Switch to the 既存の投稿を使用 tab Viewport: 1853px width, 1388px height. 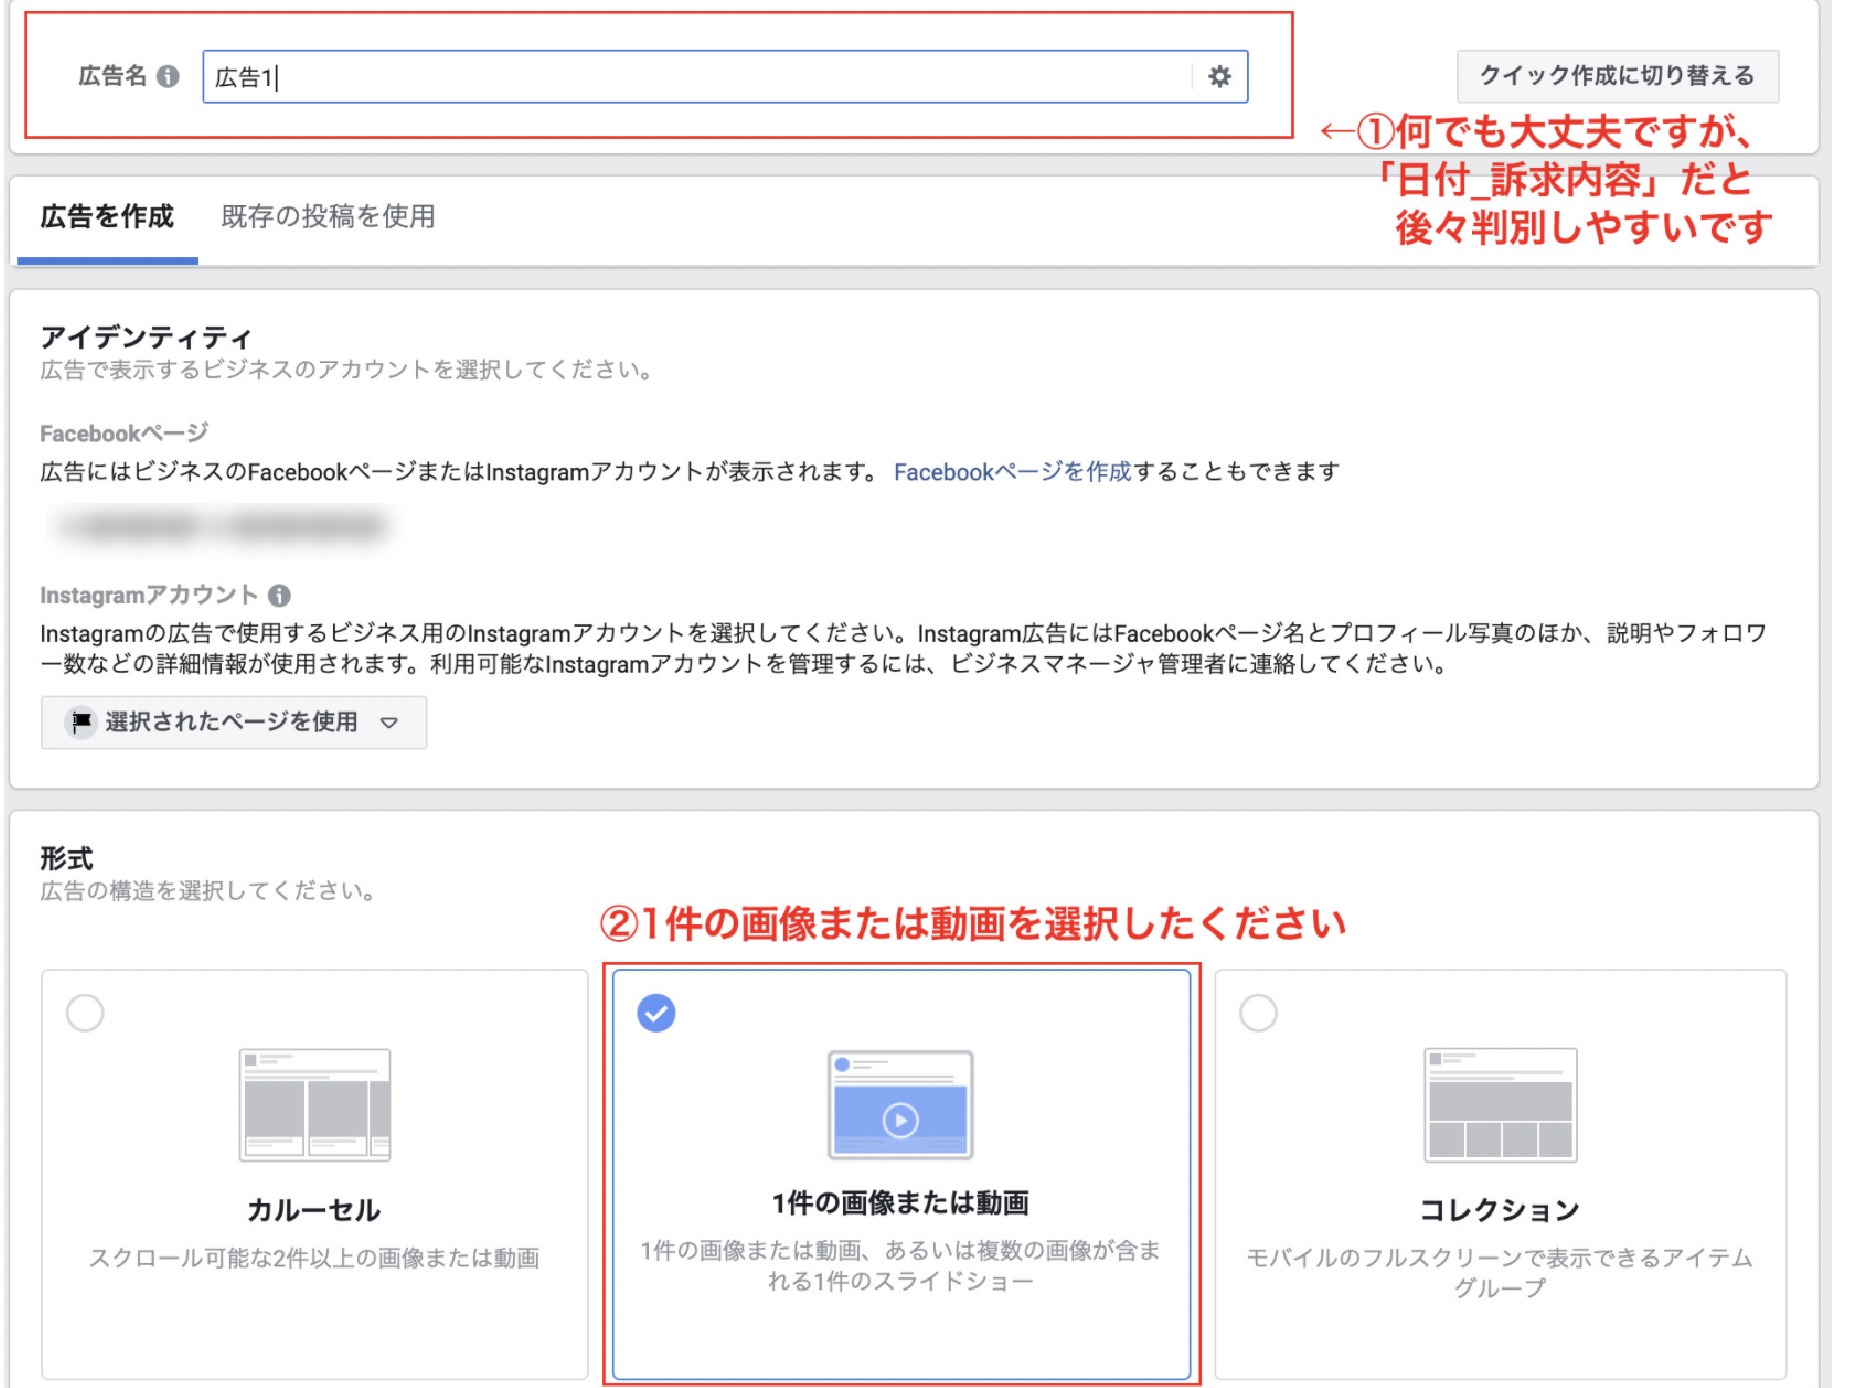tap(328, 217)
